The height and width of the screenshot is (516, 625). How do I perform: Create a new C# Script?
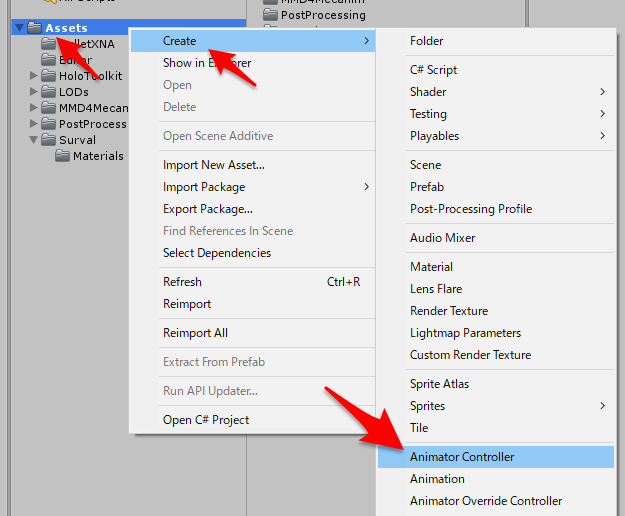496,70
